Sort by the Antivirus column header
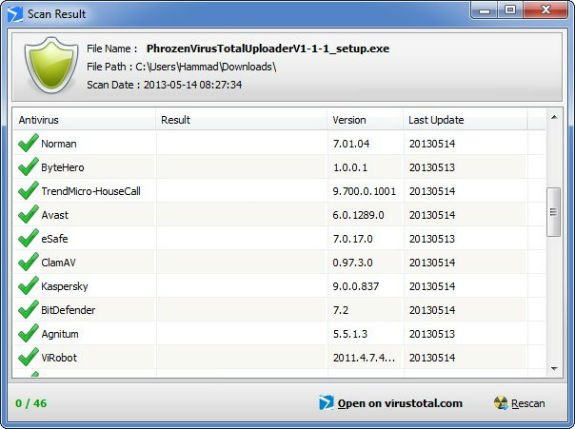Viewport: 575px width, 429px height. tap(84, 120)
